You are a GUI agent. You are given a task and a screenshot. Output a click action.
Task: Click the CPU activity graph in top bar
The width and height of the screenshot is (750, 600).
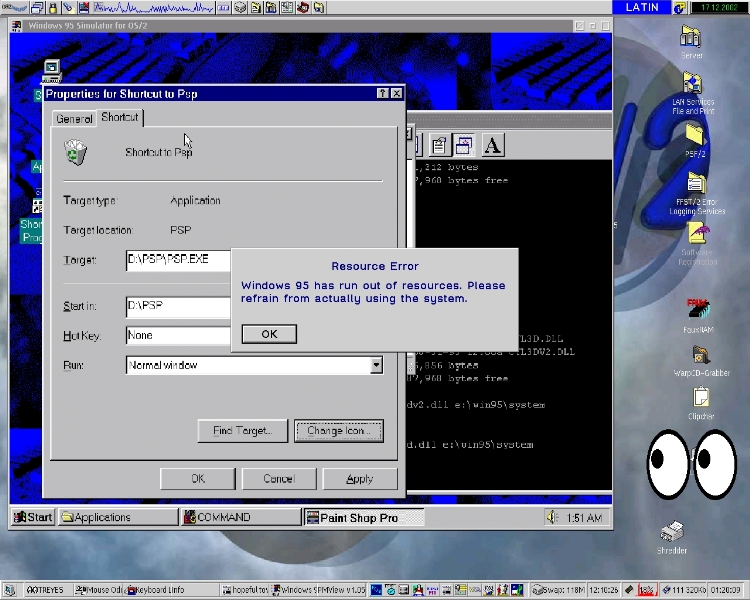click(153, 7)
